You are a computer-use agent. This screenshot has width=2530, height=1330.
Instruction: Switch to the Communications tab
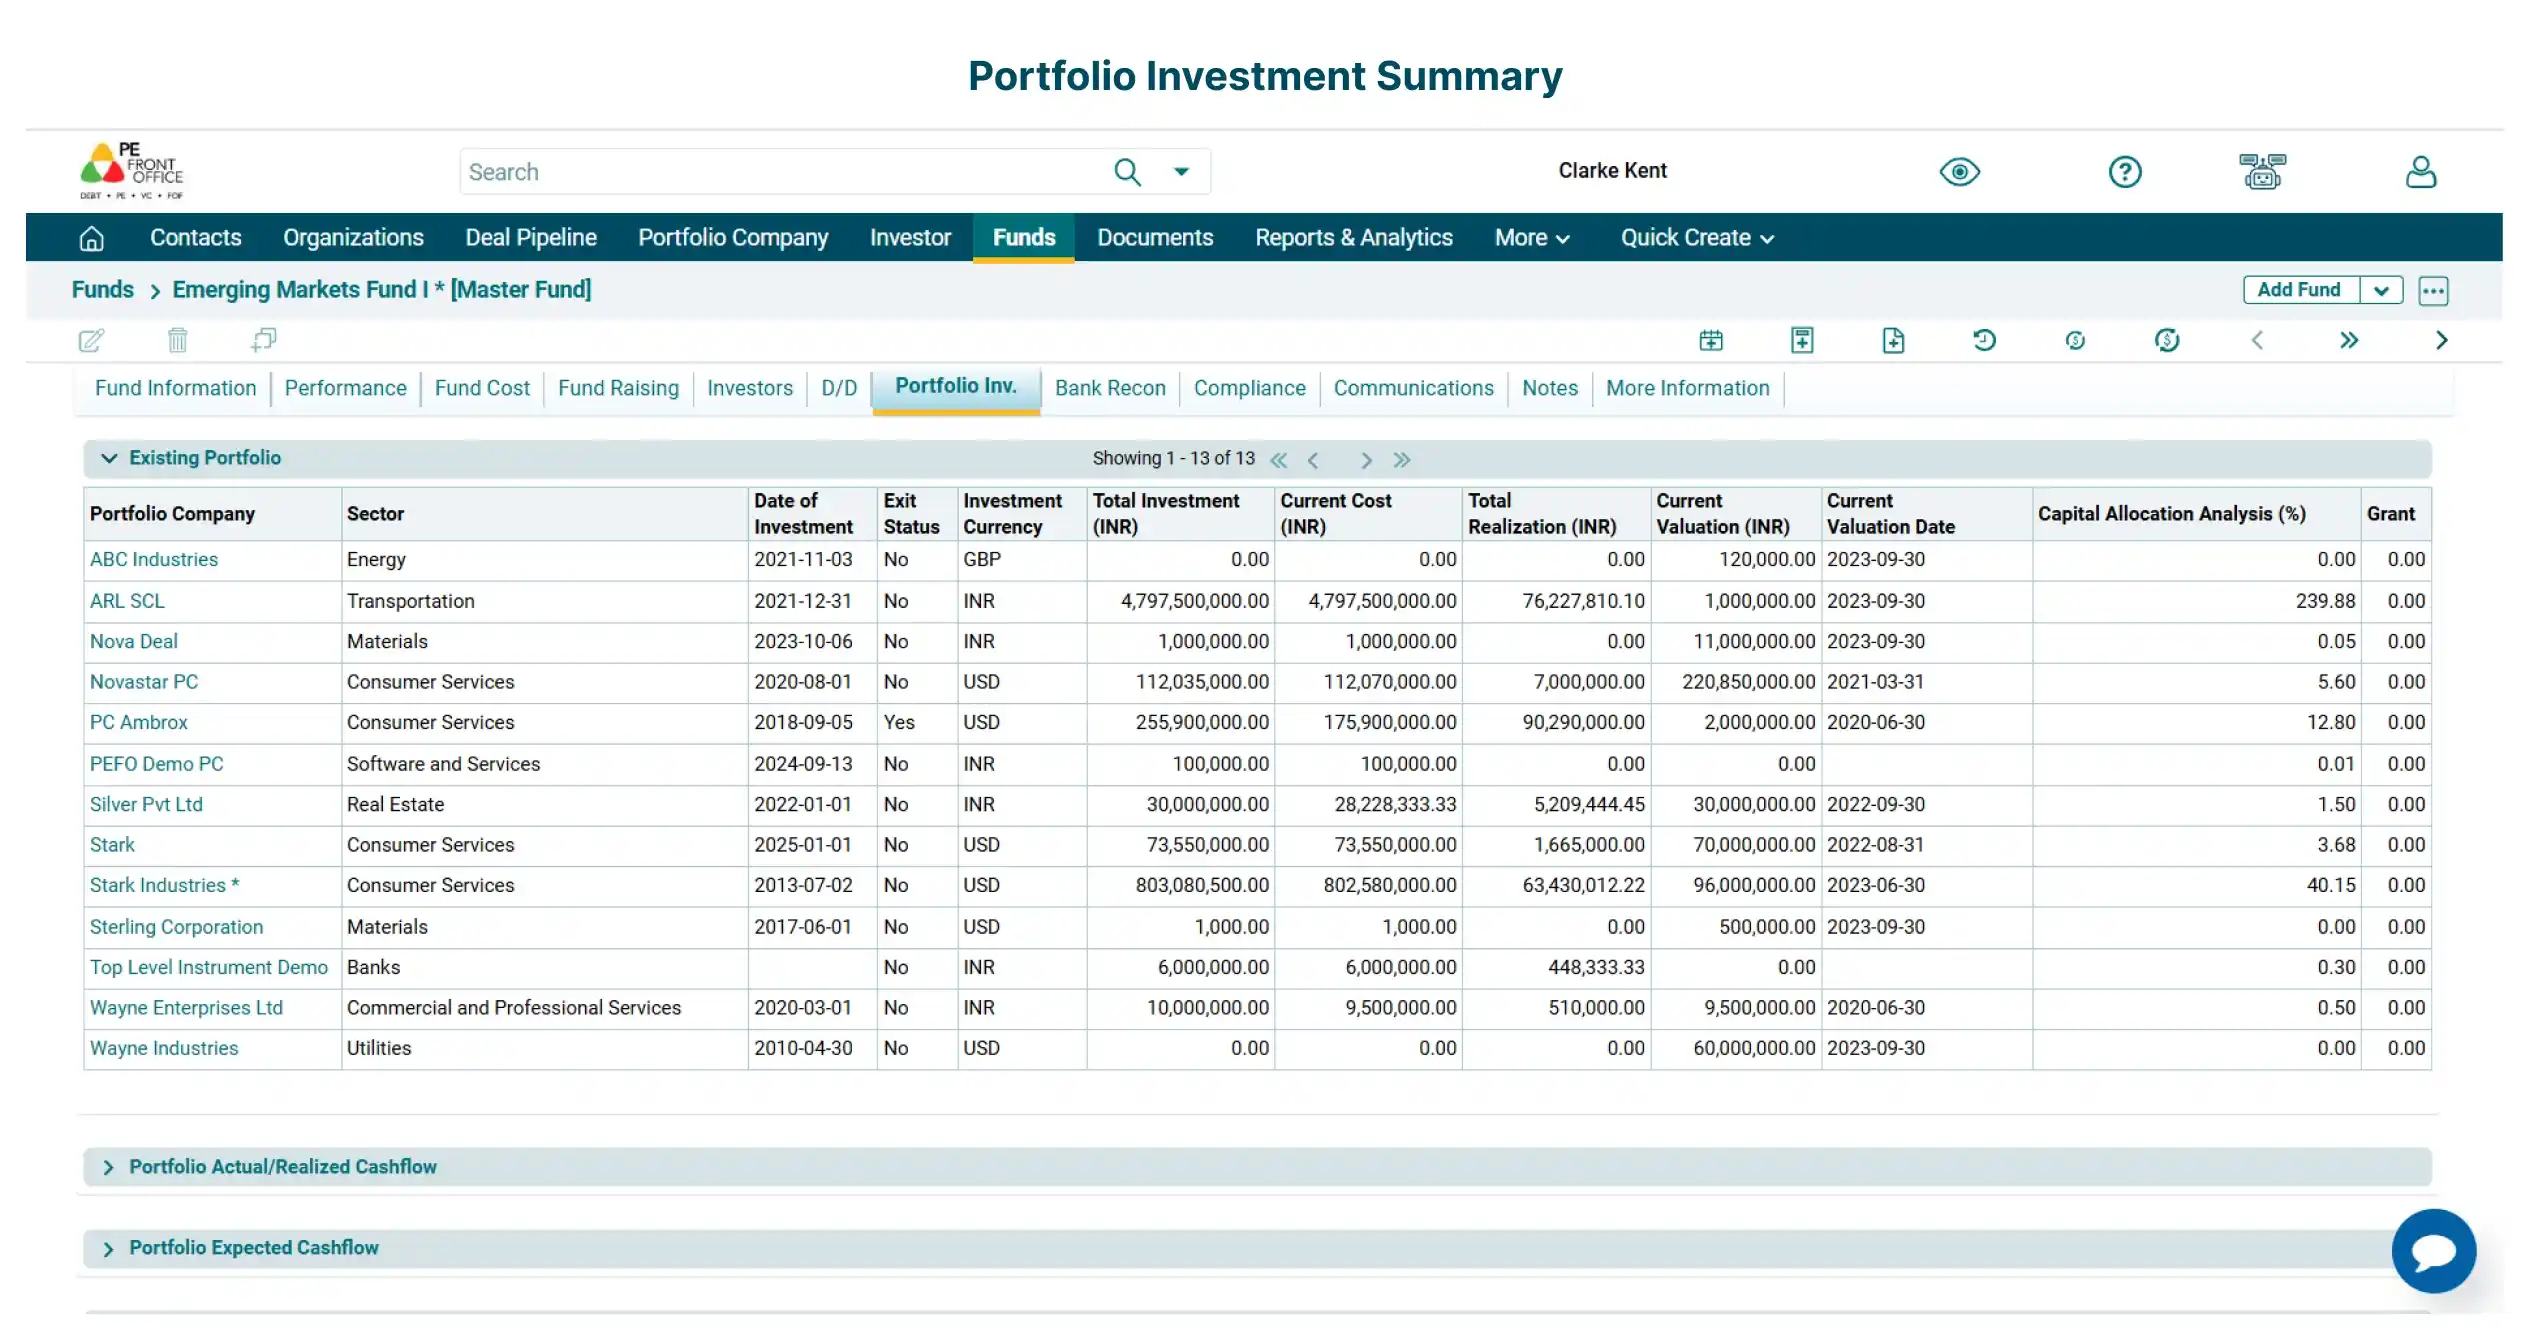point(1413,389)
